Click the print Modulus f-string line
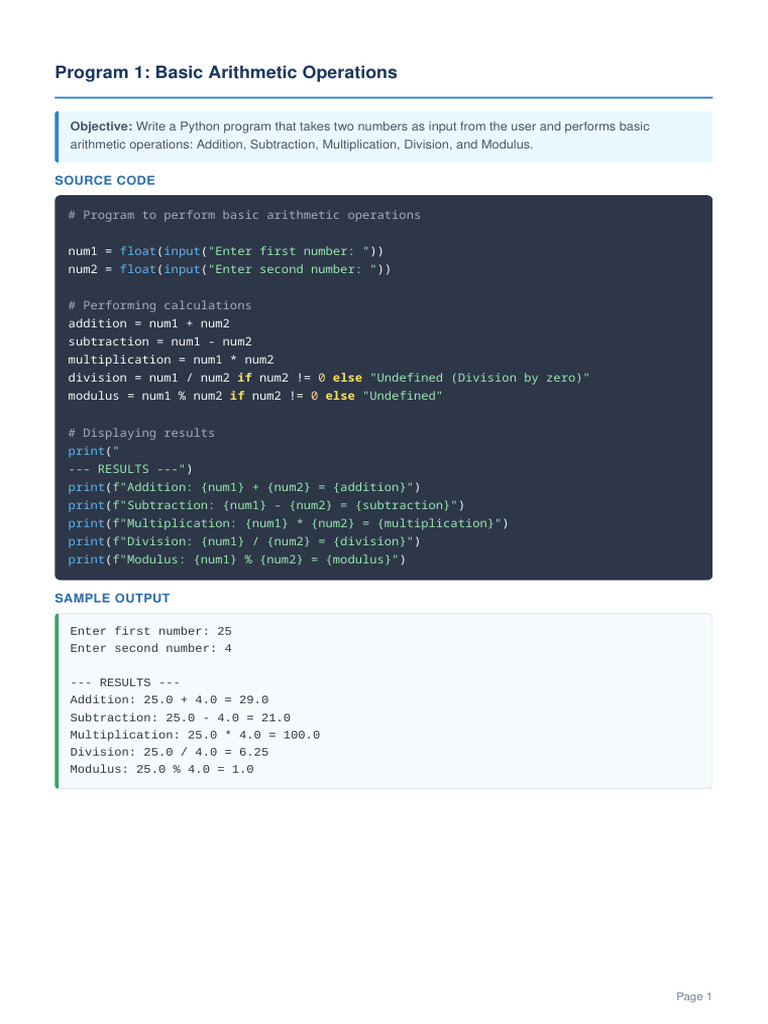Viewport: 768px width, 1024px height. tap(237, 560)
